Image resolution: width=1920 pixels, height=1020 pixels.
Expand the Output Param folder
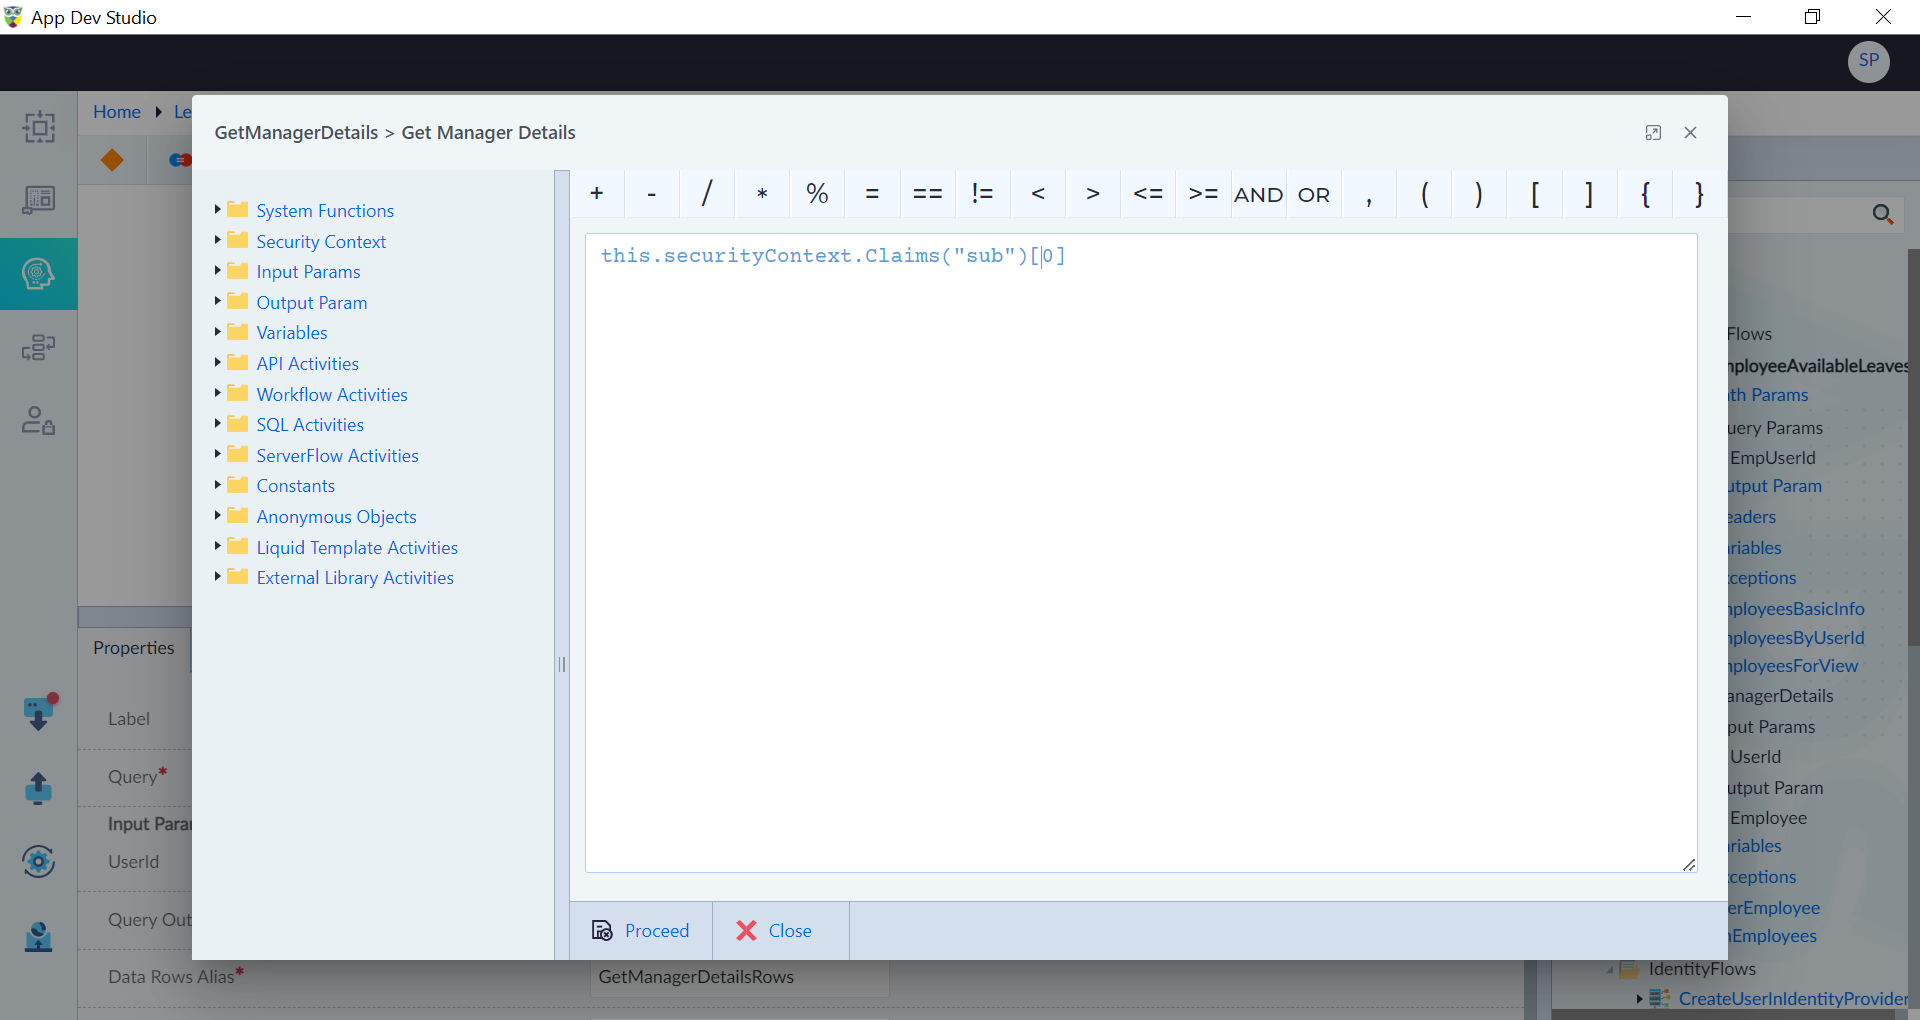point(217,301)
